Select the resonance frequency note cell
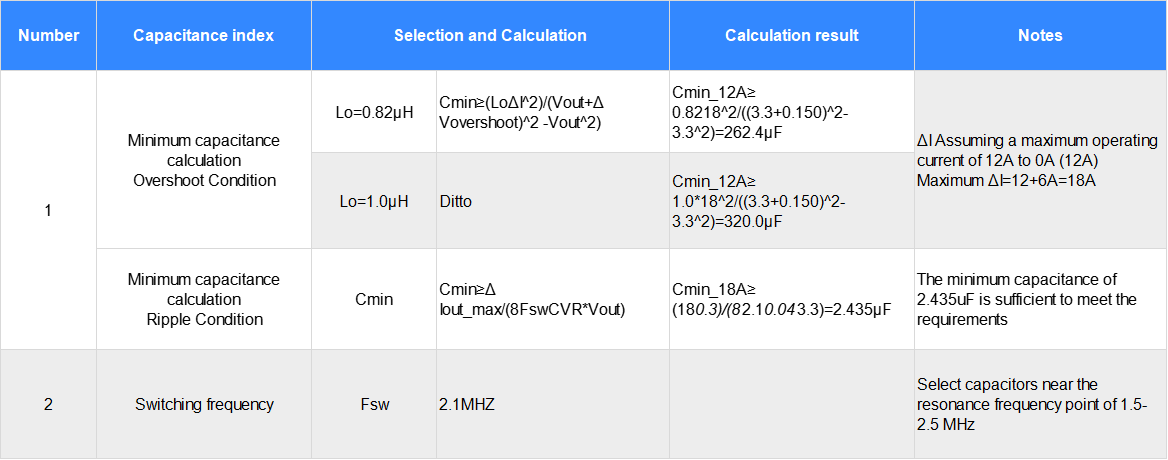The image size is (1168, 460). click(x=1040, y=405)
